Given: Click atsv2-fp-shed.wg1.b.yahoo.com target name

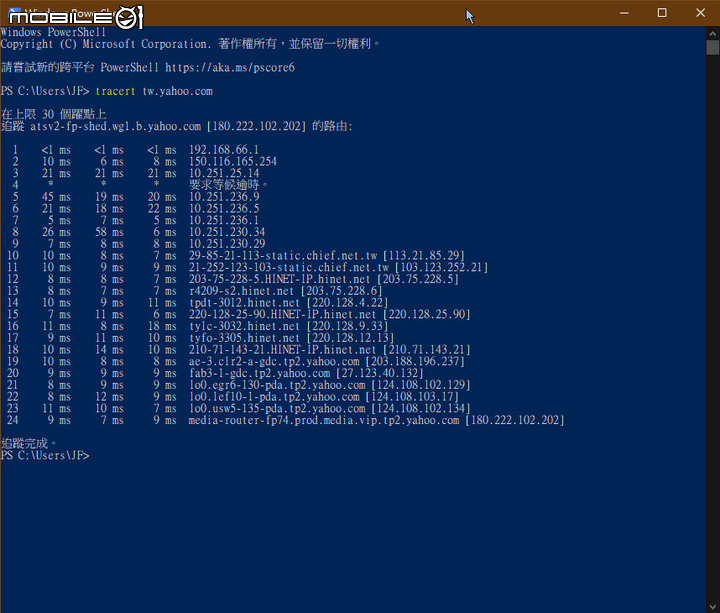Looking at the screenshot, I should coord(116,126).
